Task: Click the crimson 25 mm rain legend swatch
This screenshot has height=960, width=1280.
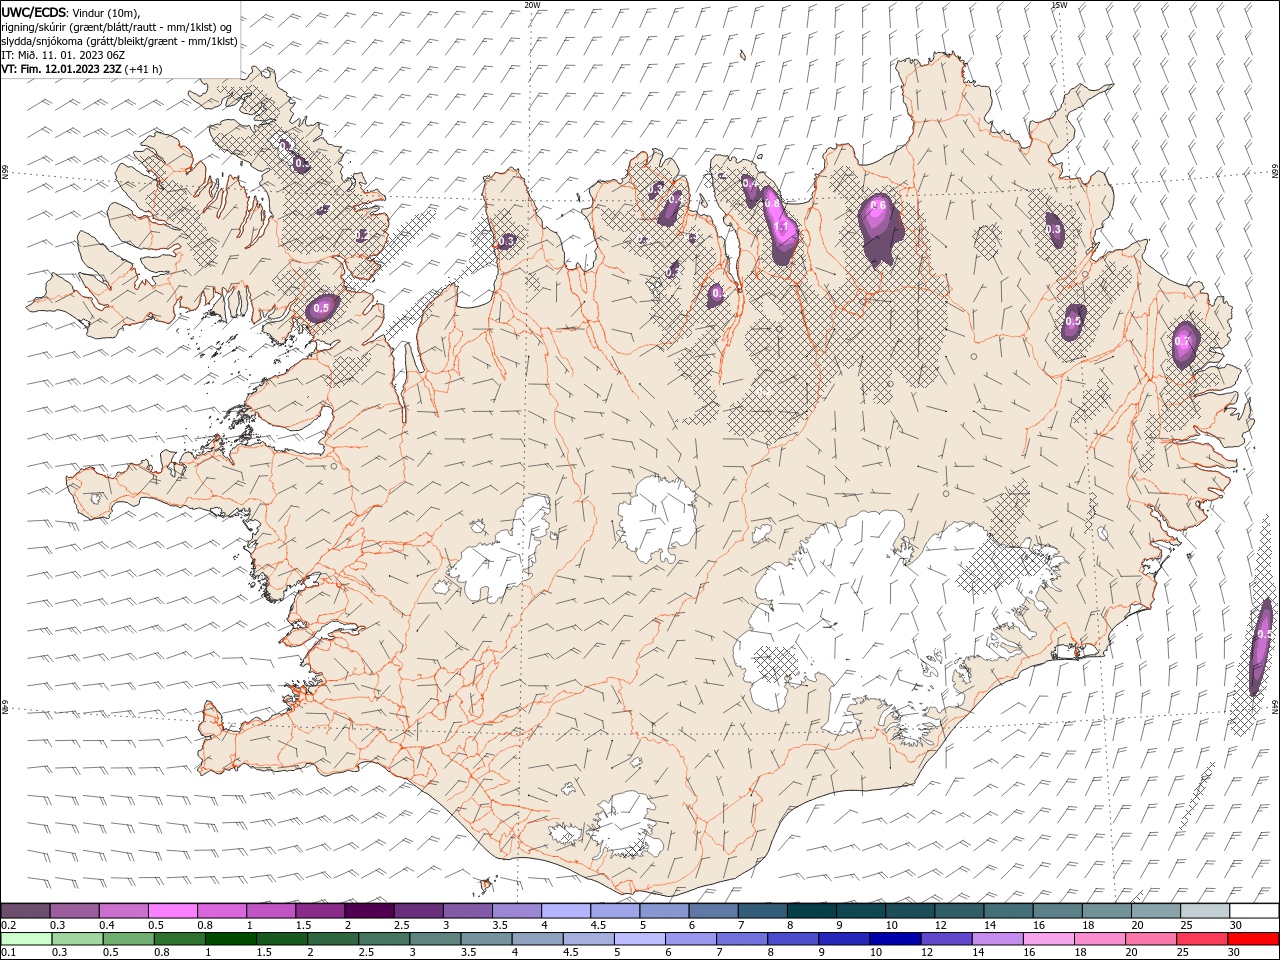Action: 1201,939
